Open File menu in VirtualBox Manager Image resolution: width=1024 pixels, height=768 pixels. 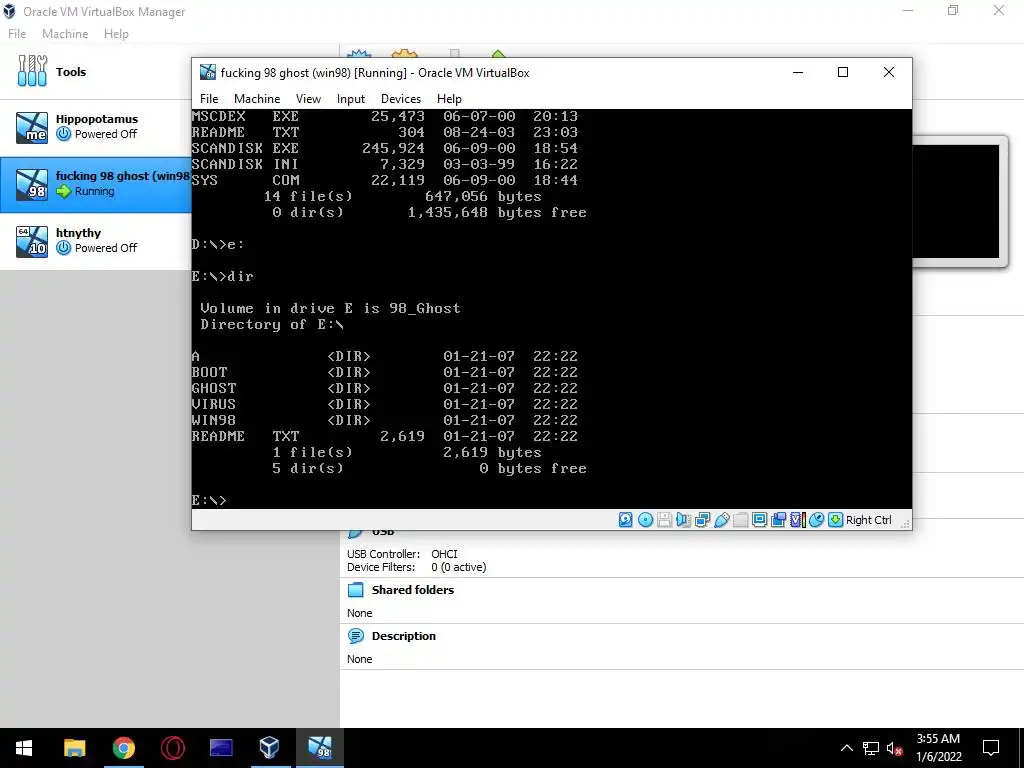click(17, 34)
